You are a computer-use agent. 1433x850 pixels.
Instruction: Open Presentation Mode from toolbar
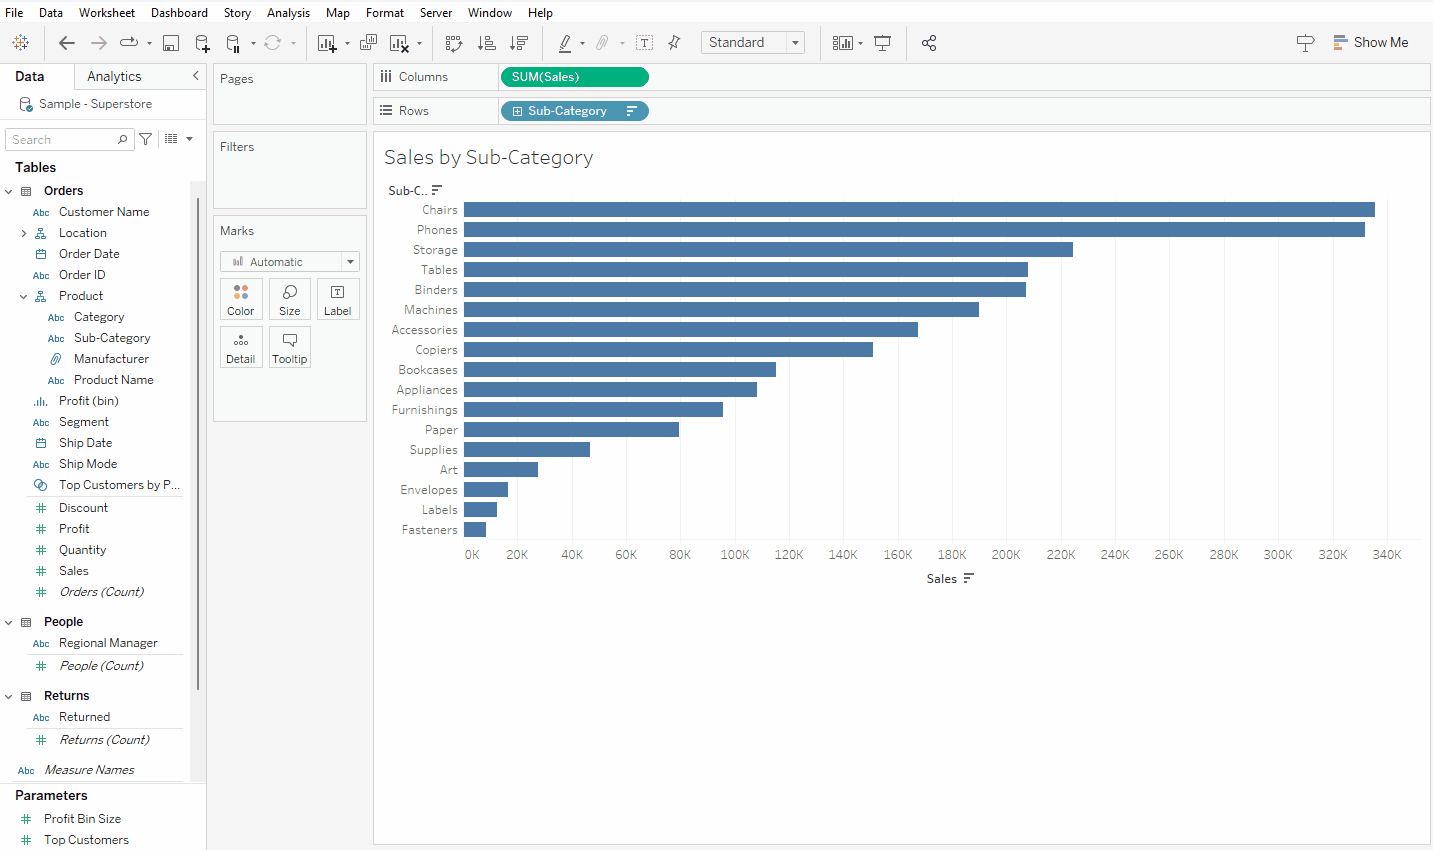(882, 43)
